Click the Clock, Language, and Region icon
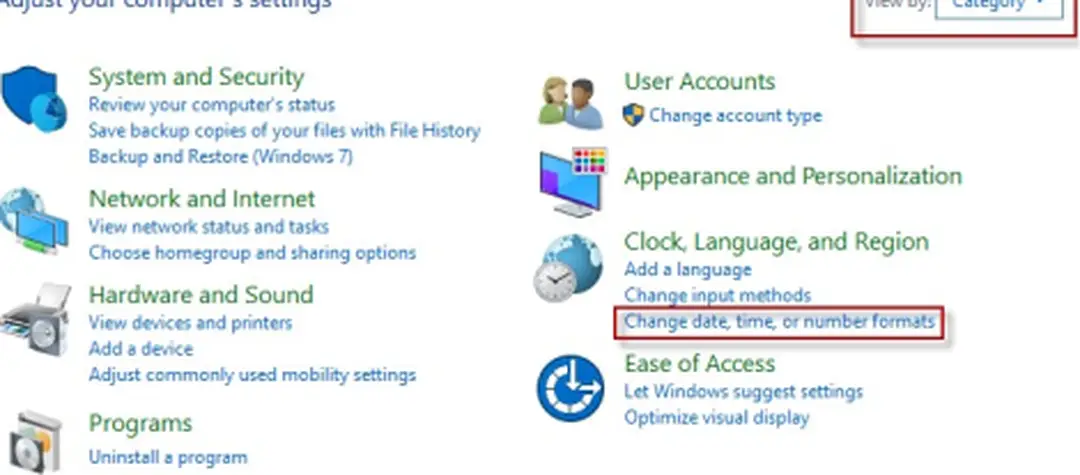 click(568, 269)
